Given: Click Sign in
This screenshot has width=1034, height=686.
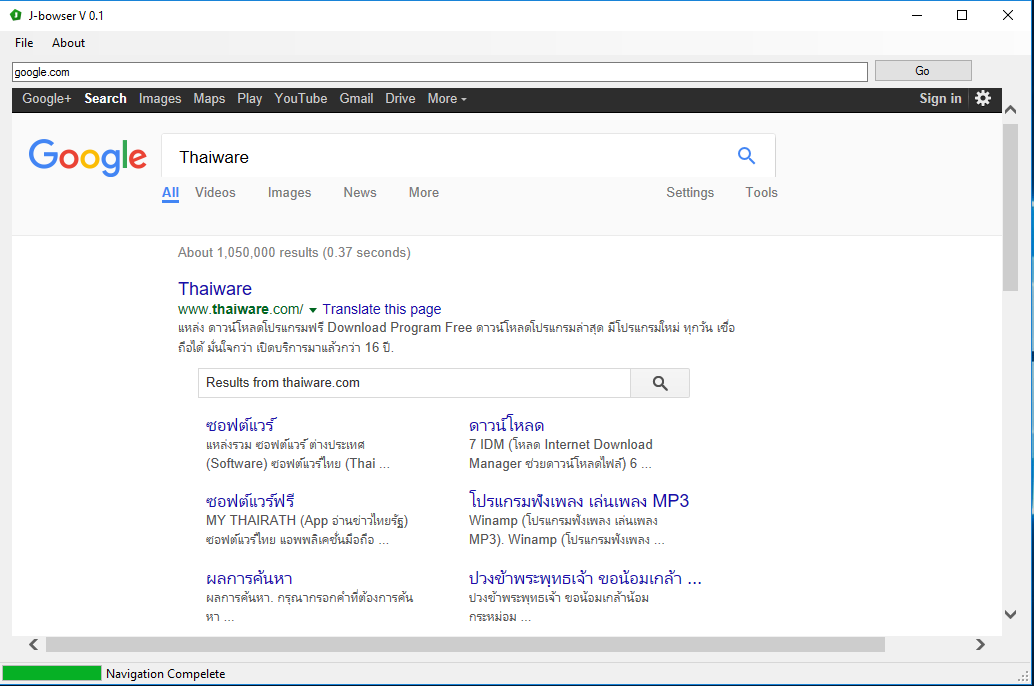Looking at the screenshot, I should (x=940, y=98).
